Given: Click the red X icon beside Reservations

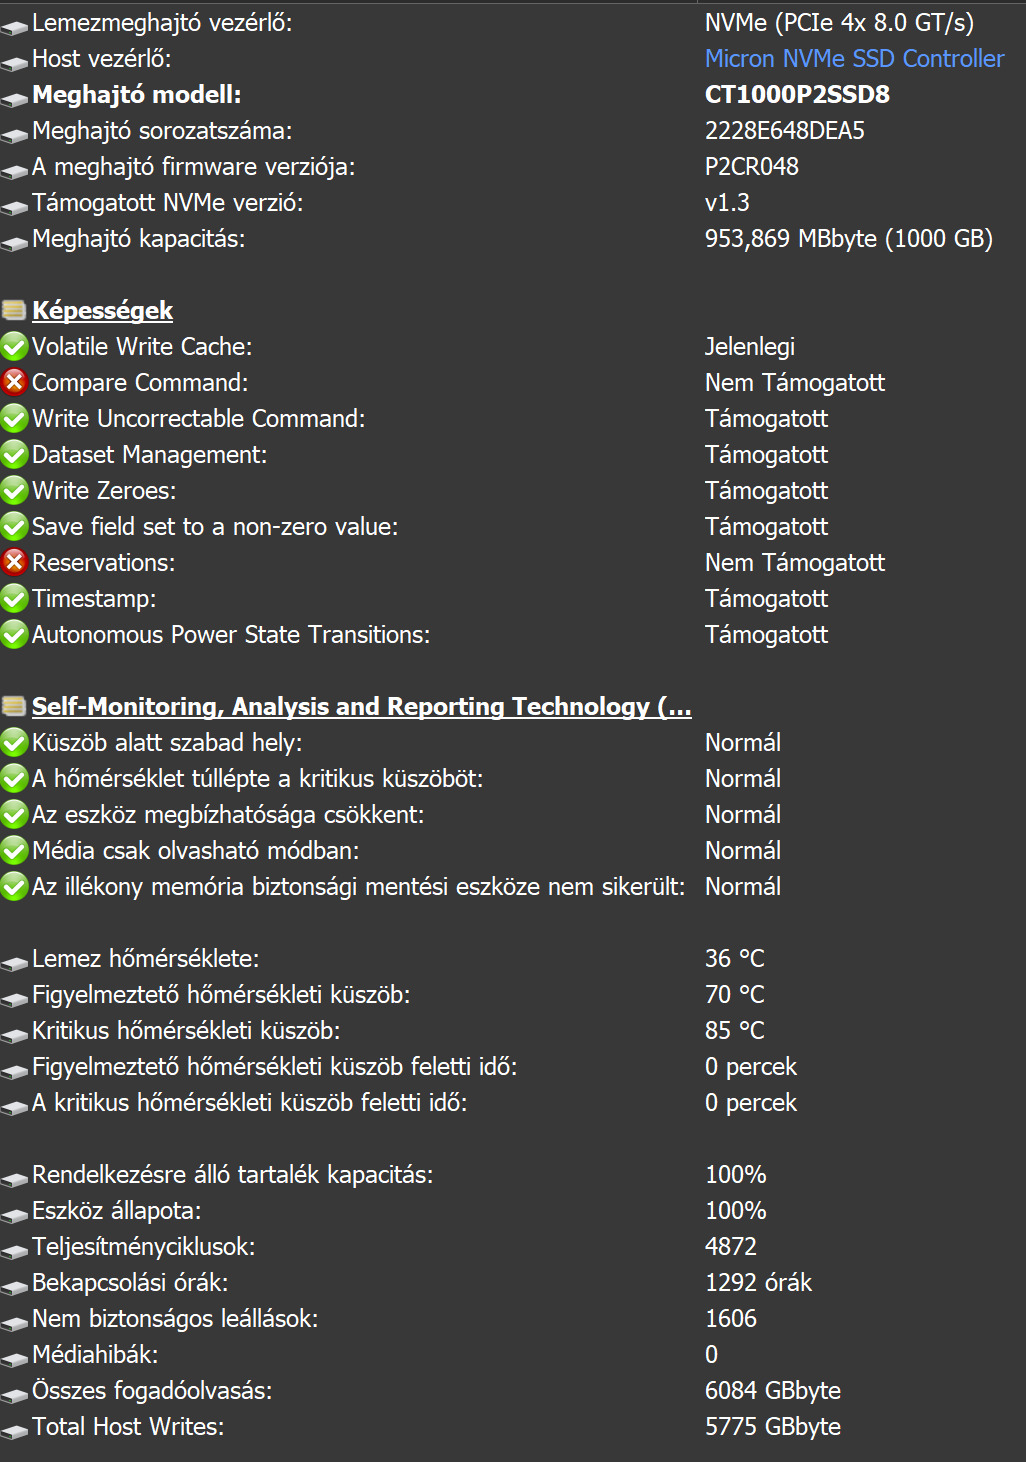Looking at the screenshot, I should coord(14,562).
